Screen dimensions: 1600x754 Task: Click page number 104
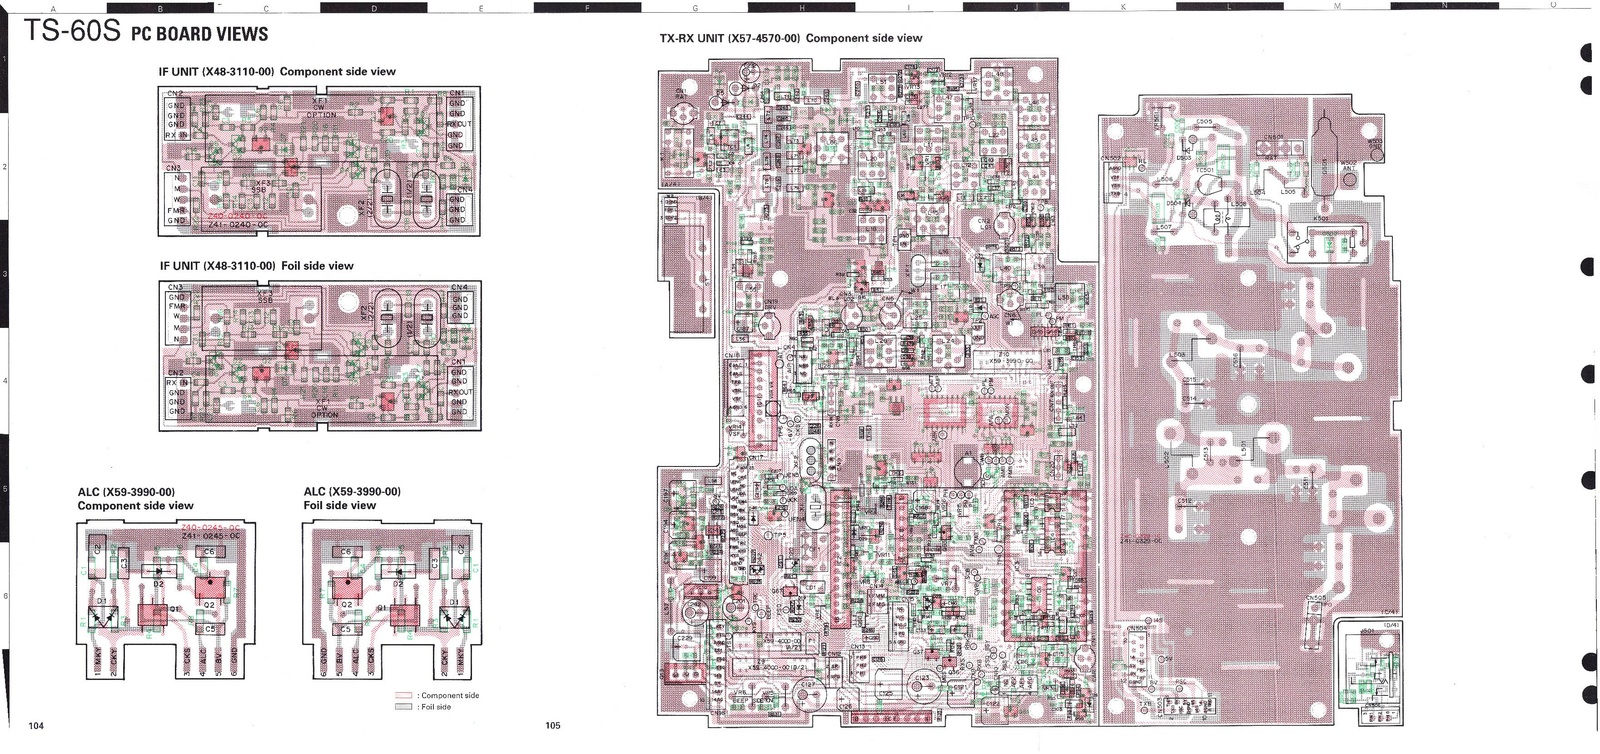37,726
